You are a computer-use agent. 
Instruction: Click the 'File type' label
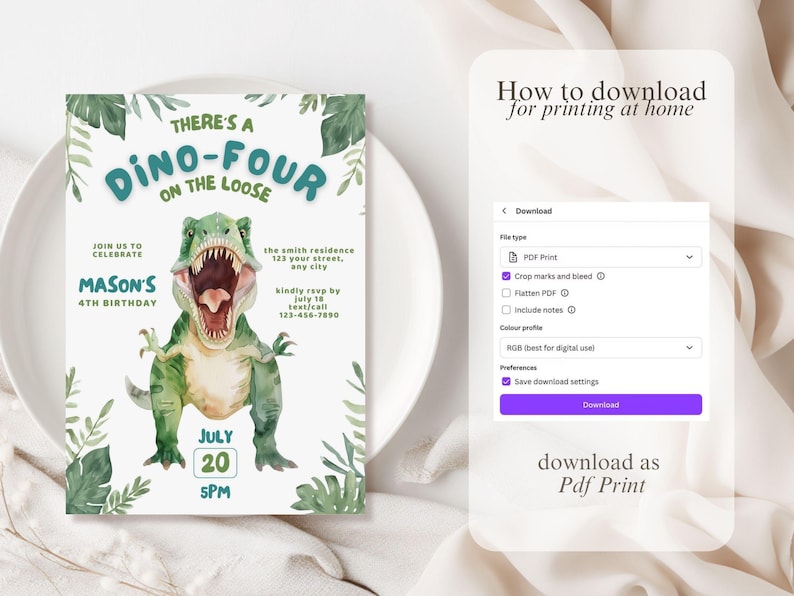click(513, 237)
